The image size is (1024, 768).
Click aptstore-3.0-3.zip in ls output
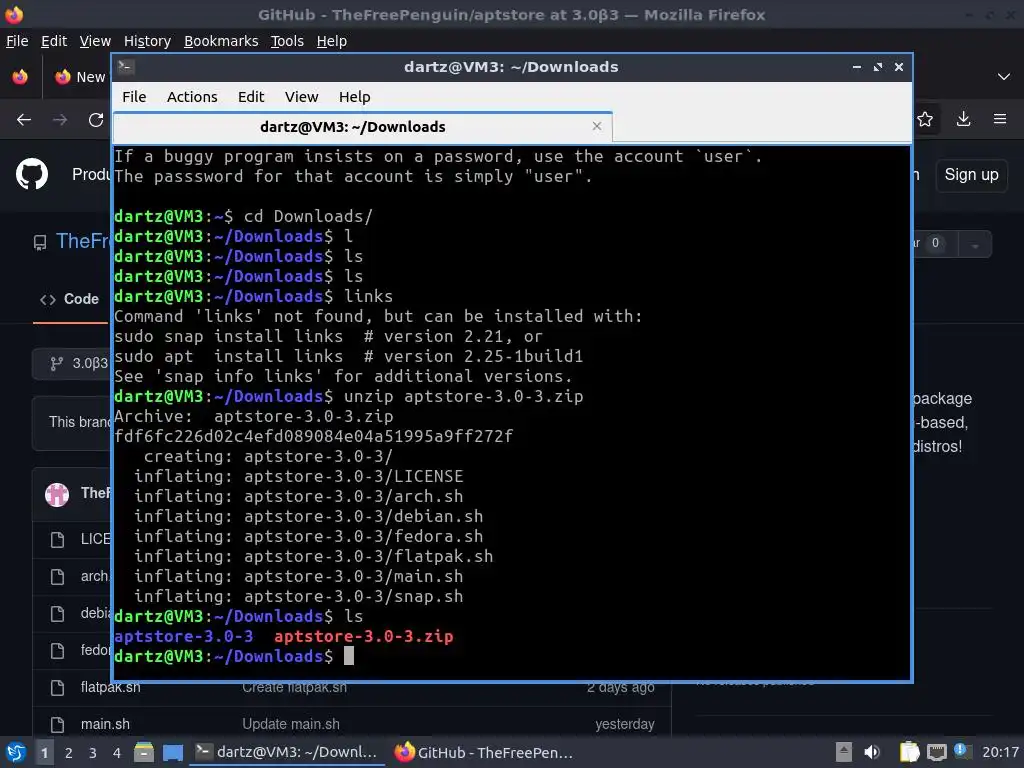(x=364, y=636)
